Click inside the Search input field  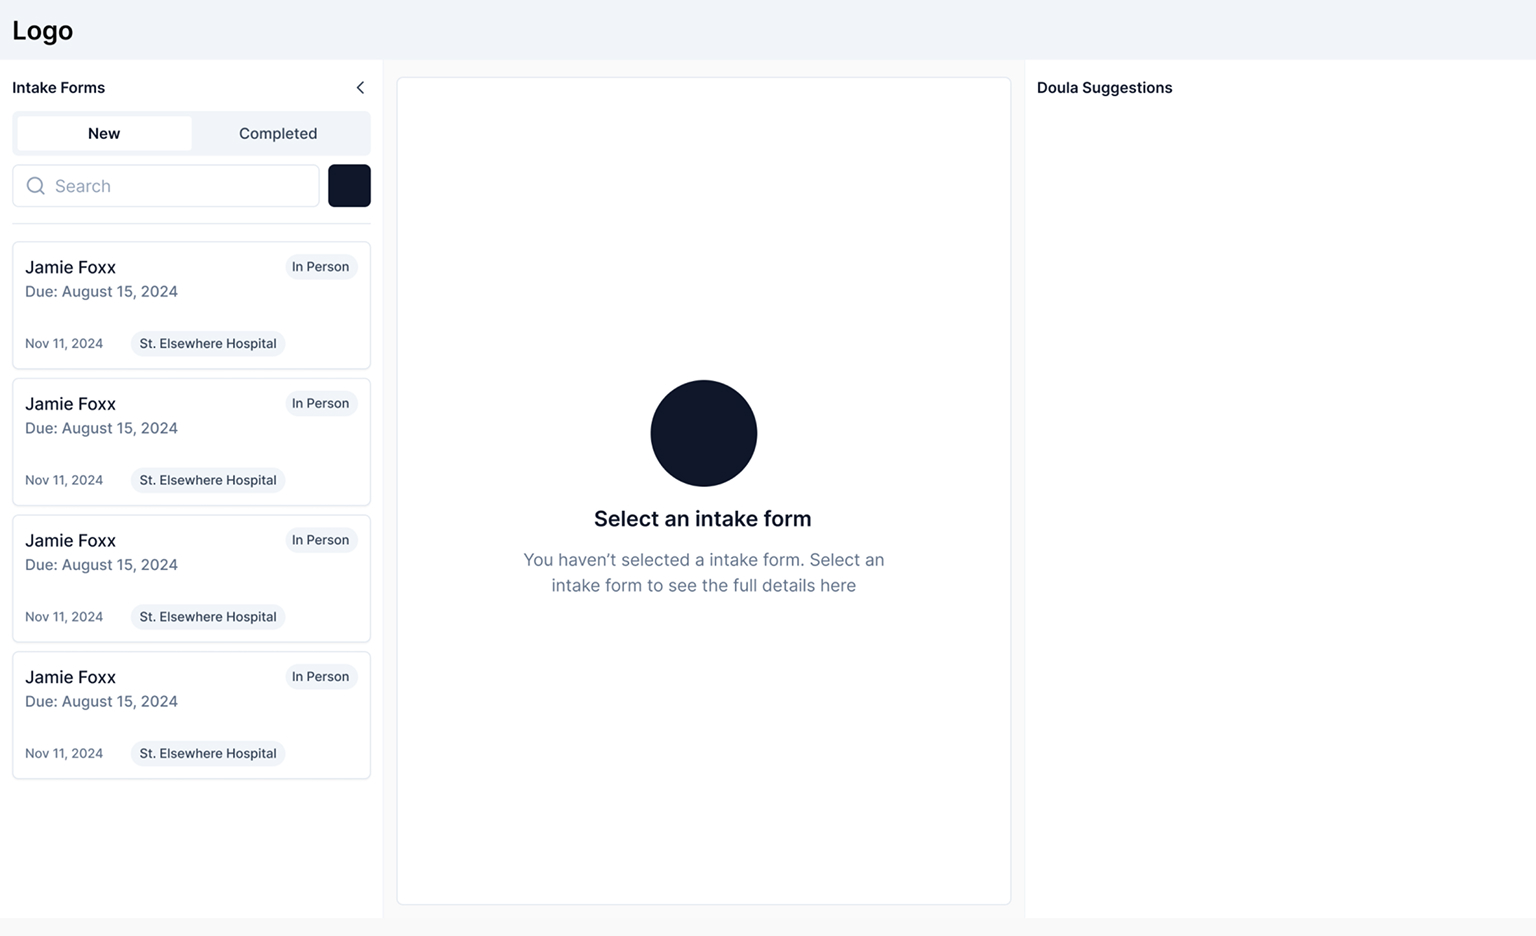(165, 186)
